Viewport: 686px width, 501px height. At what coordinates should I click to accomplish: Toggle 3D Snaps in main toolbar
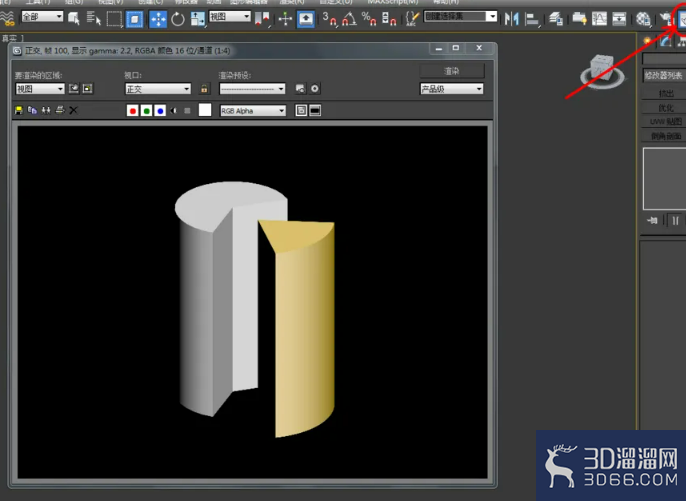tap(329, 19)
